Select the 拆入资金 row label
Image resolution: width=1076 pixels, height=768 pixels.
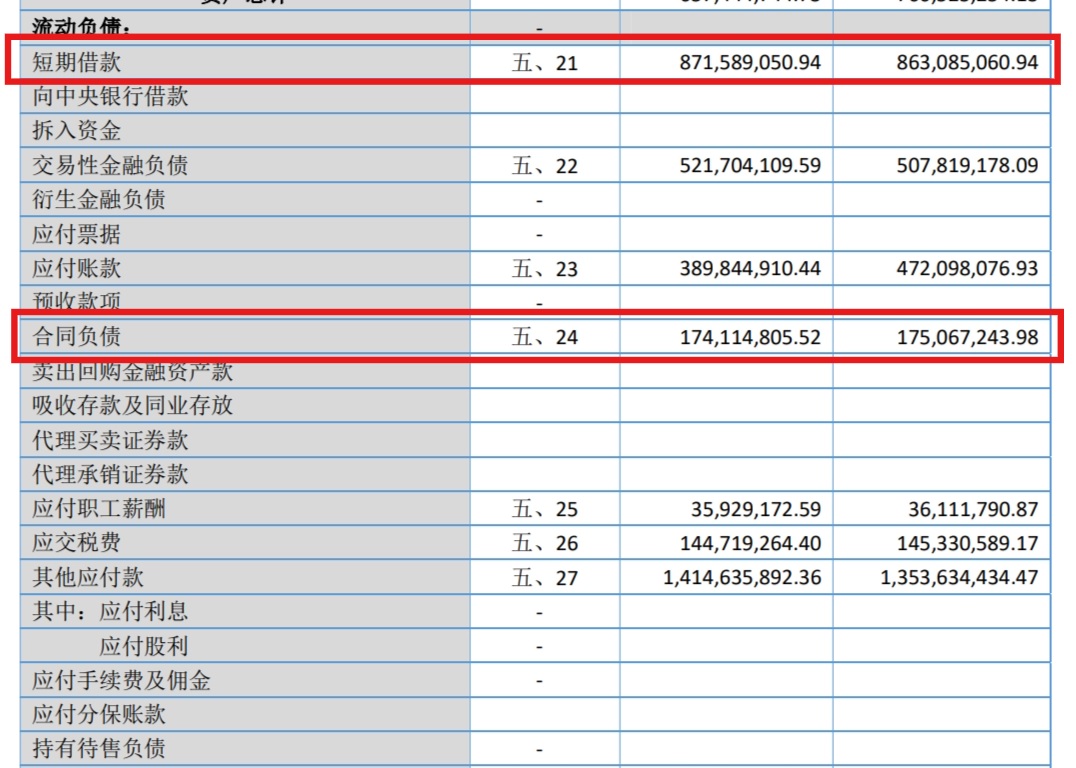coord(76,130)
